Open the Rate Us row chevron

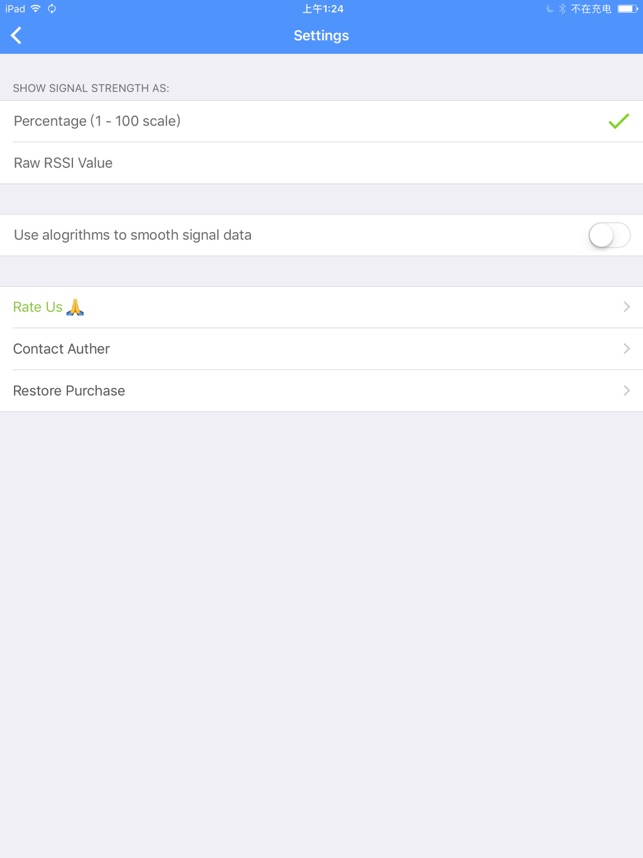[627, 307]
